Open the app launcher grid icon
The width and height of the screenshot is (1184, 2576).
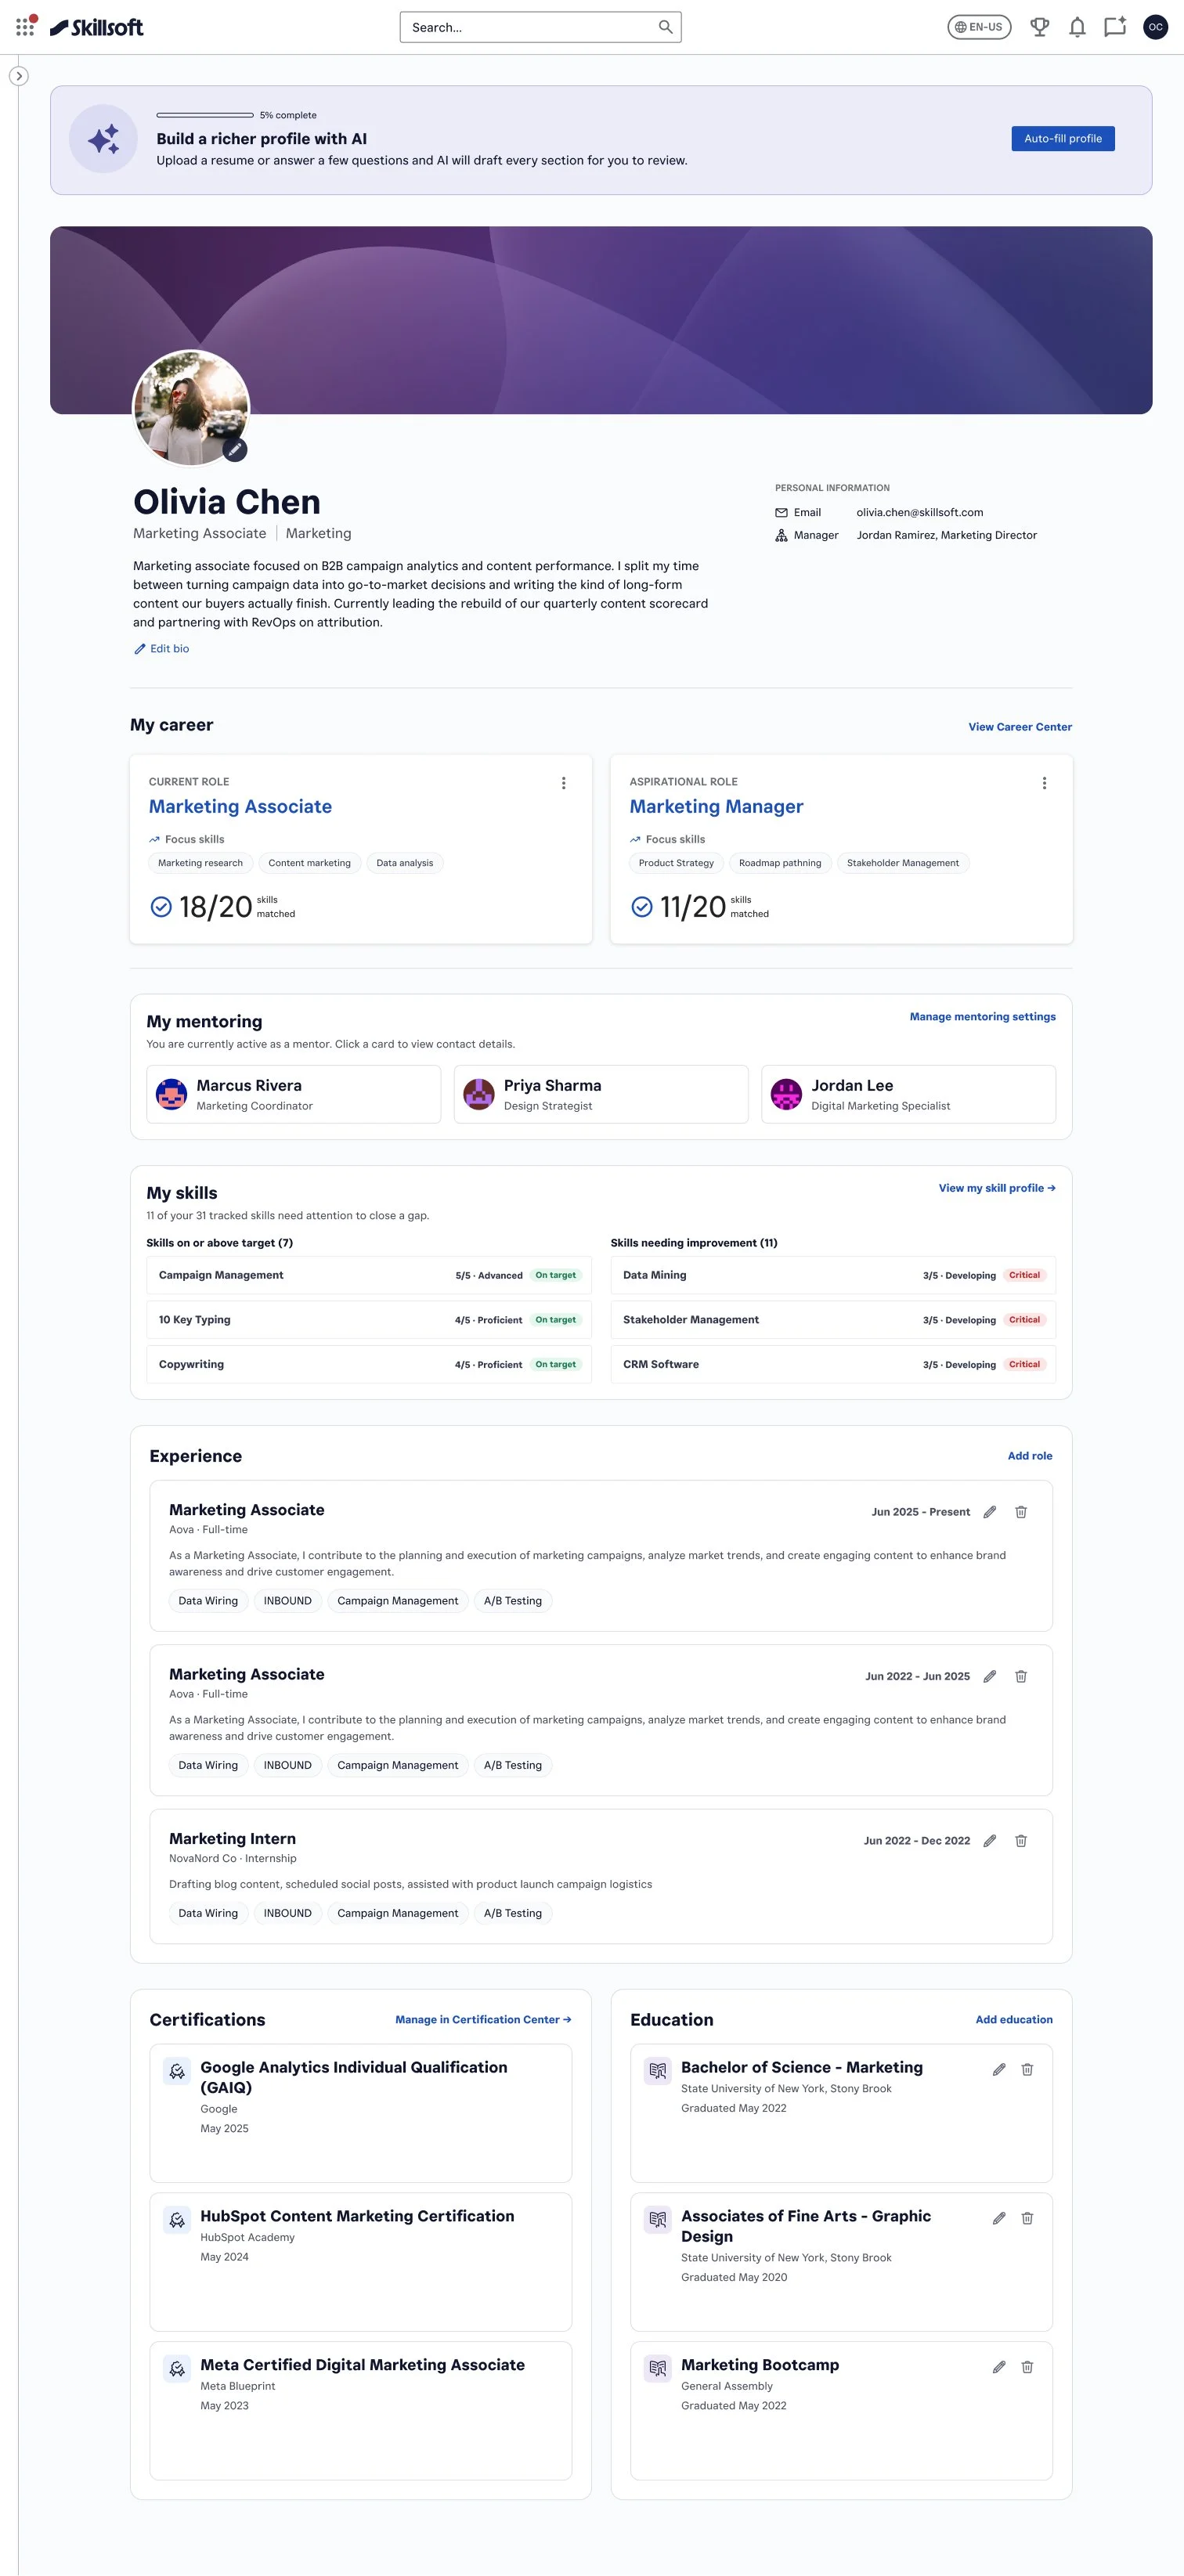pyautogui.click(x=25, y=26)
